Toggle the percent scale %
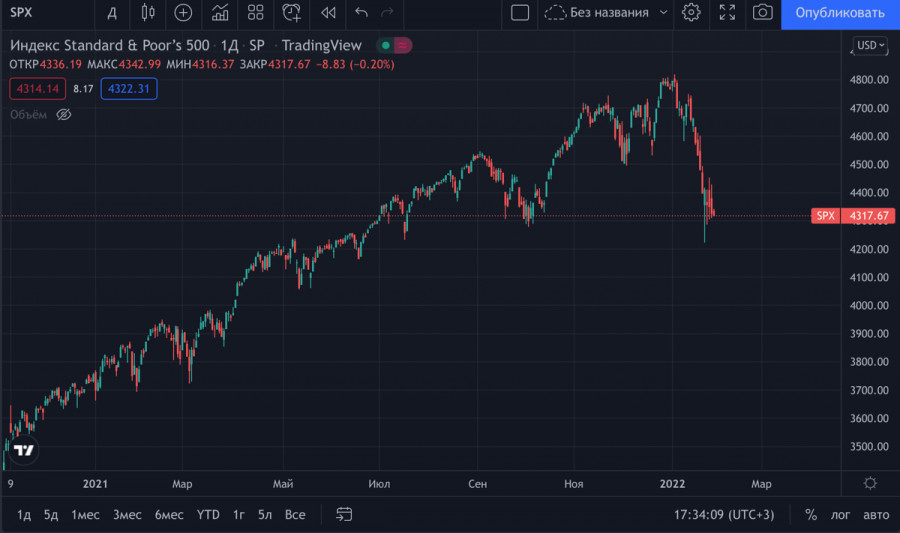The image size is (900, 533). (810, 515)
